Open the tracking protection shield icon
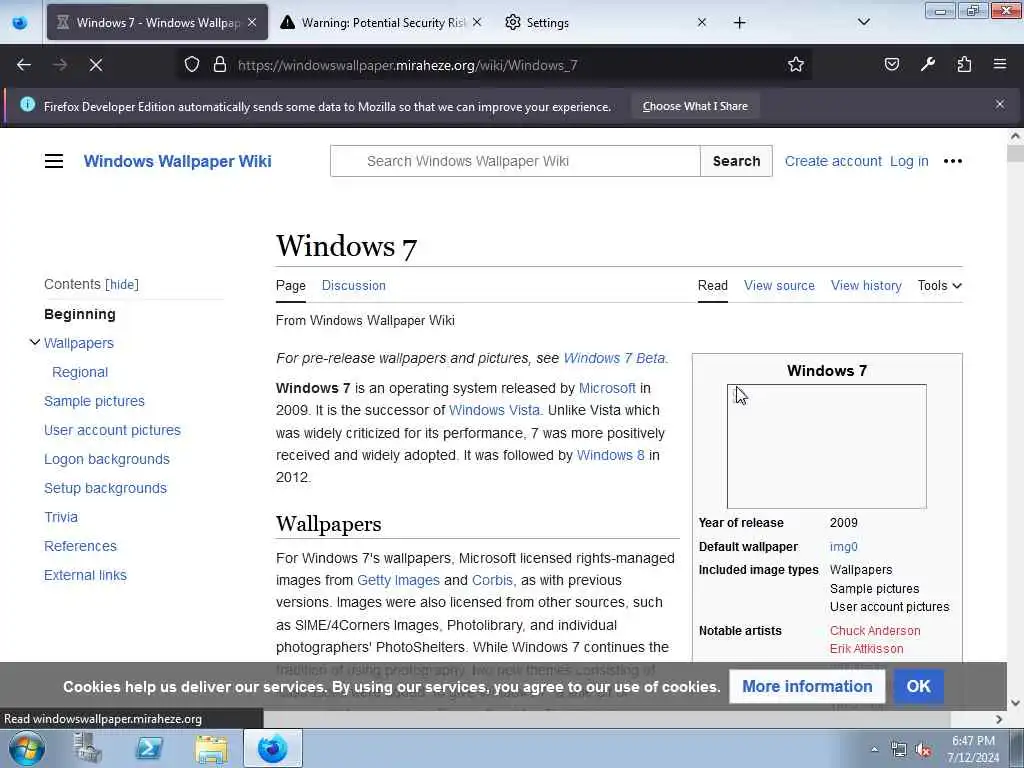This screenshot has height=768, width=1024. (191, 65)
